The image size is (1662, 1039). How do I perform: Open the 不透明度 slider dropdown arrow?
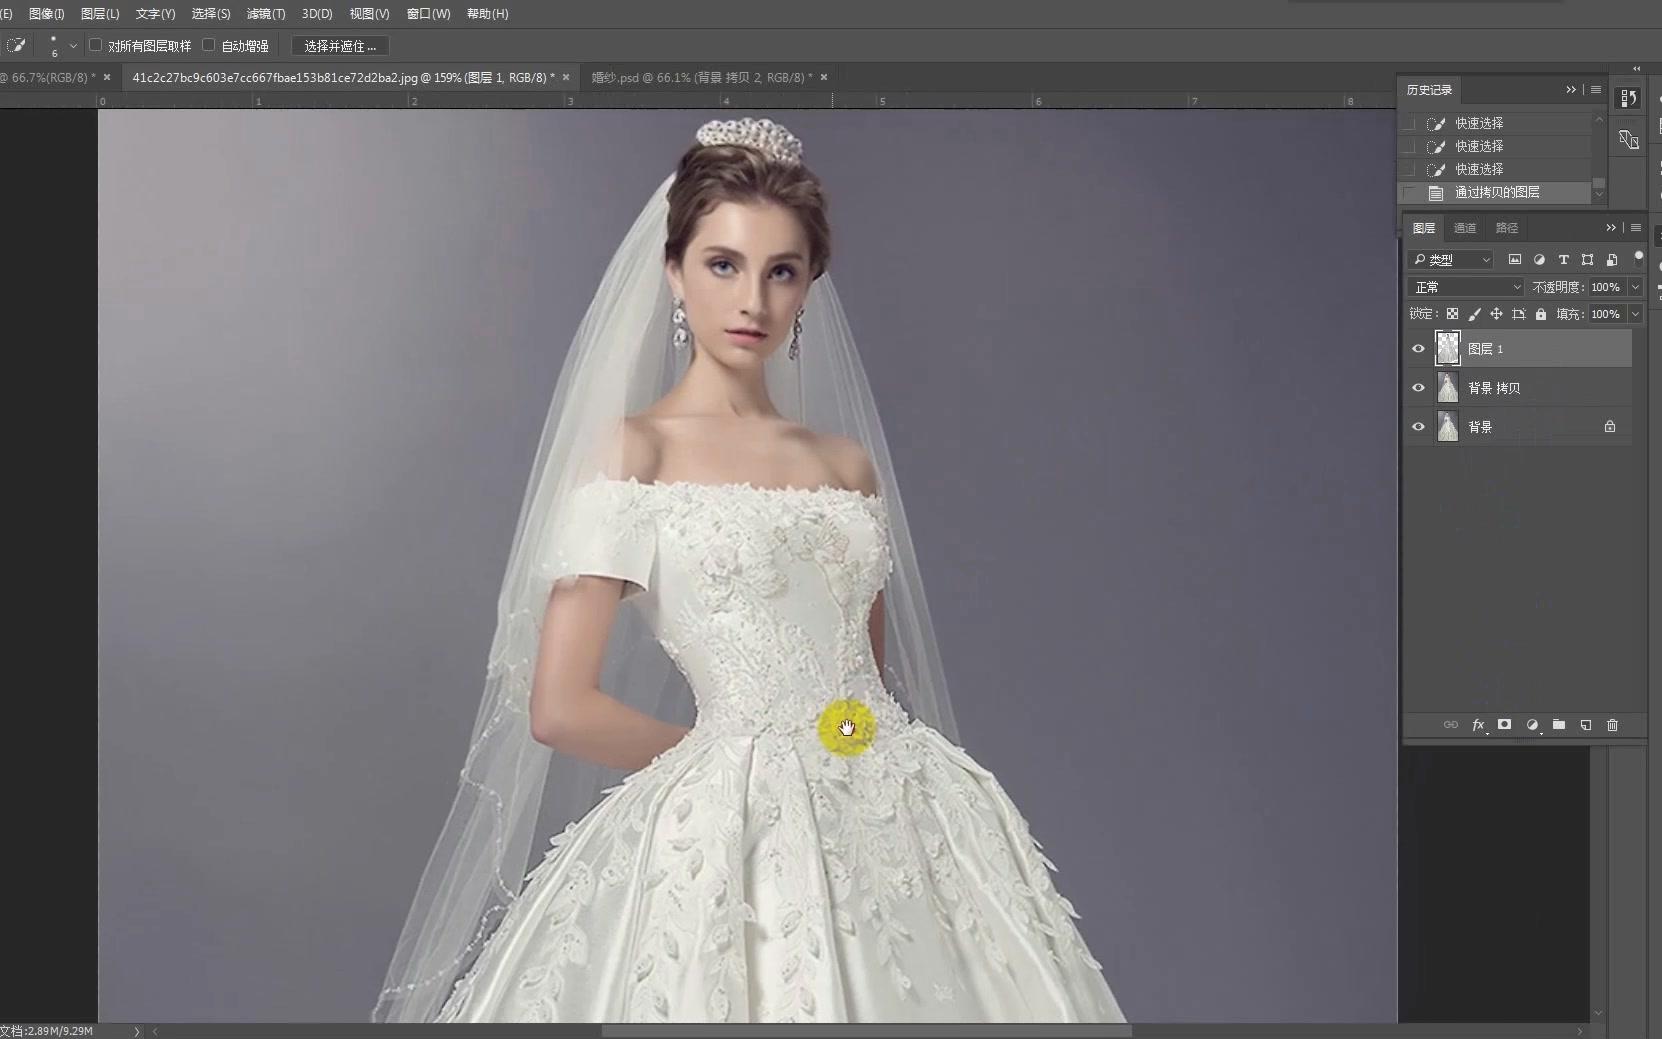coord(1636,287)
